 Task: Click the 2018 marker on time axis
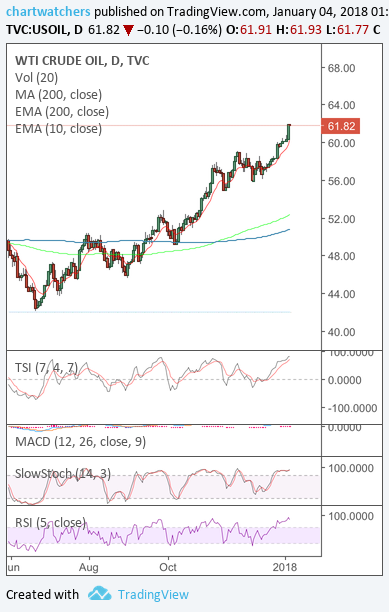(285, 567)
